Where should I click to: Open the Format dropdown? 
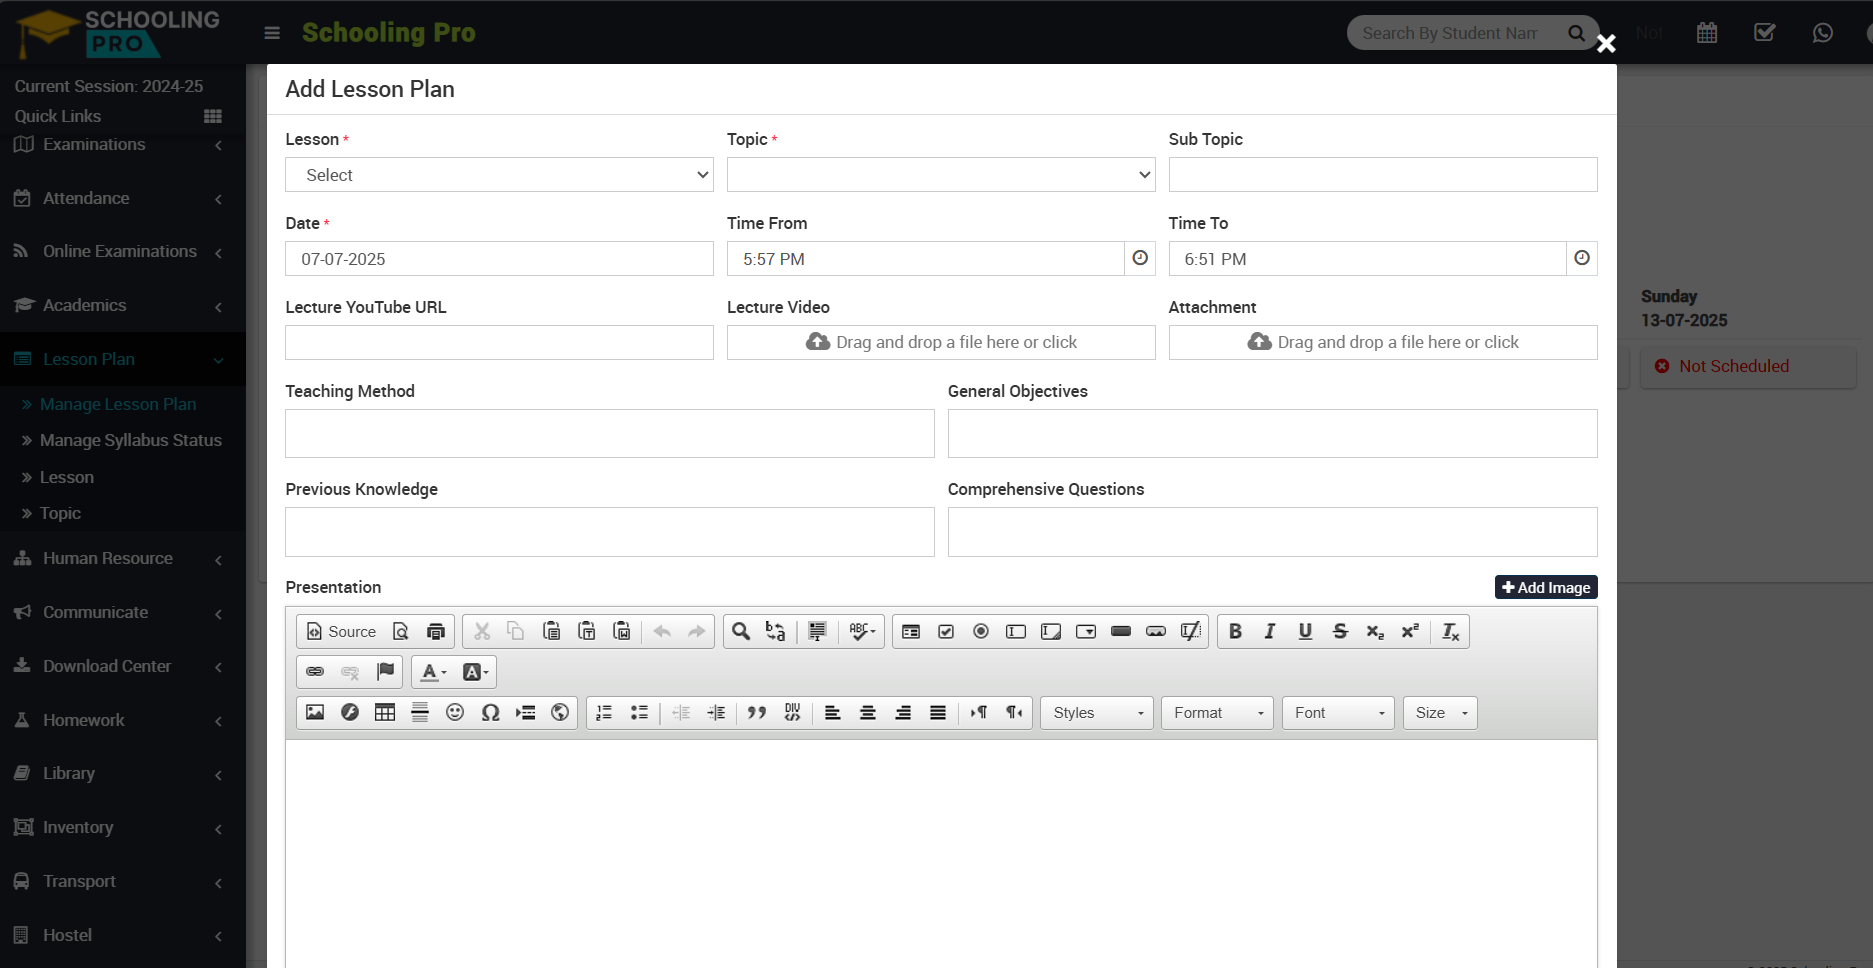coord(1217,713)
